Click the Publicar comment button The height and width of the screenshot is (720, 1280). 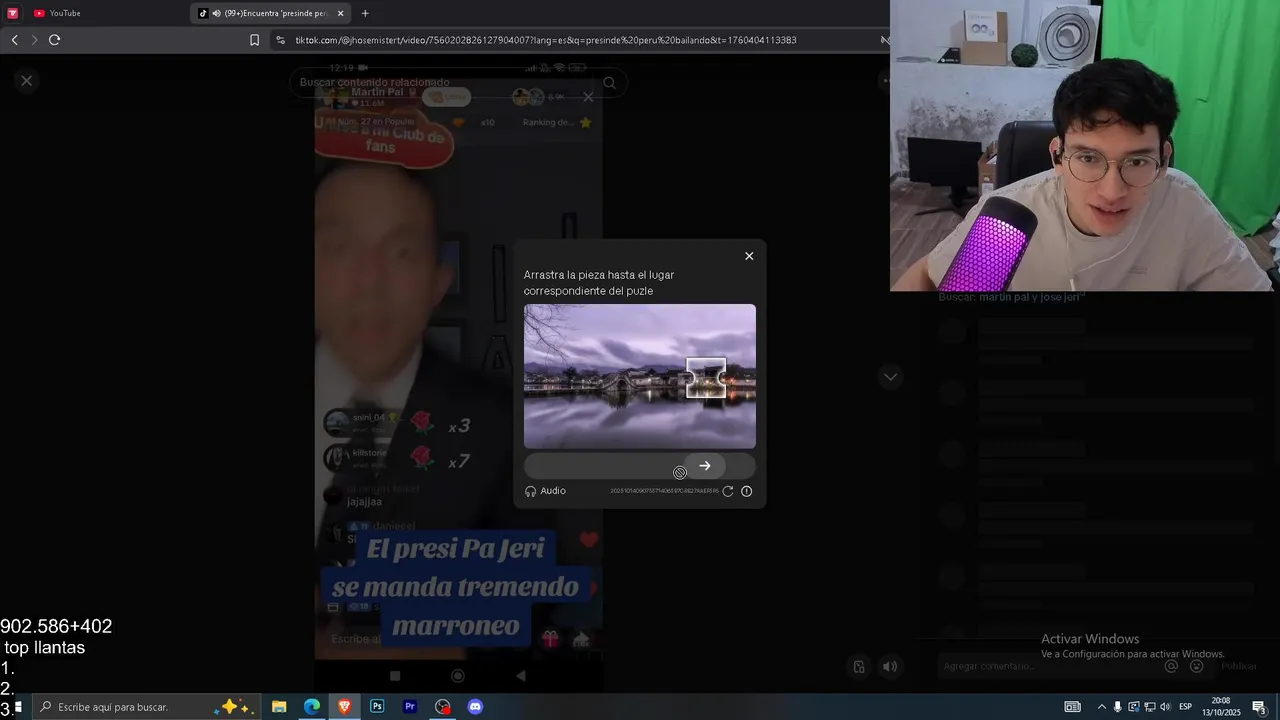pos(1239,666)
